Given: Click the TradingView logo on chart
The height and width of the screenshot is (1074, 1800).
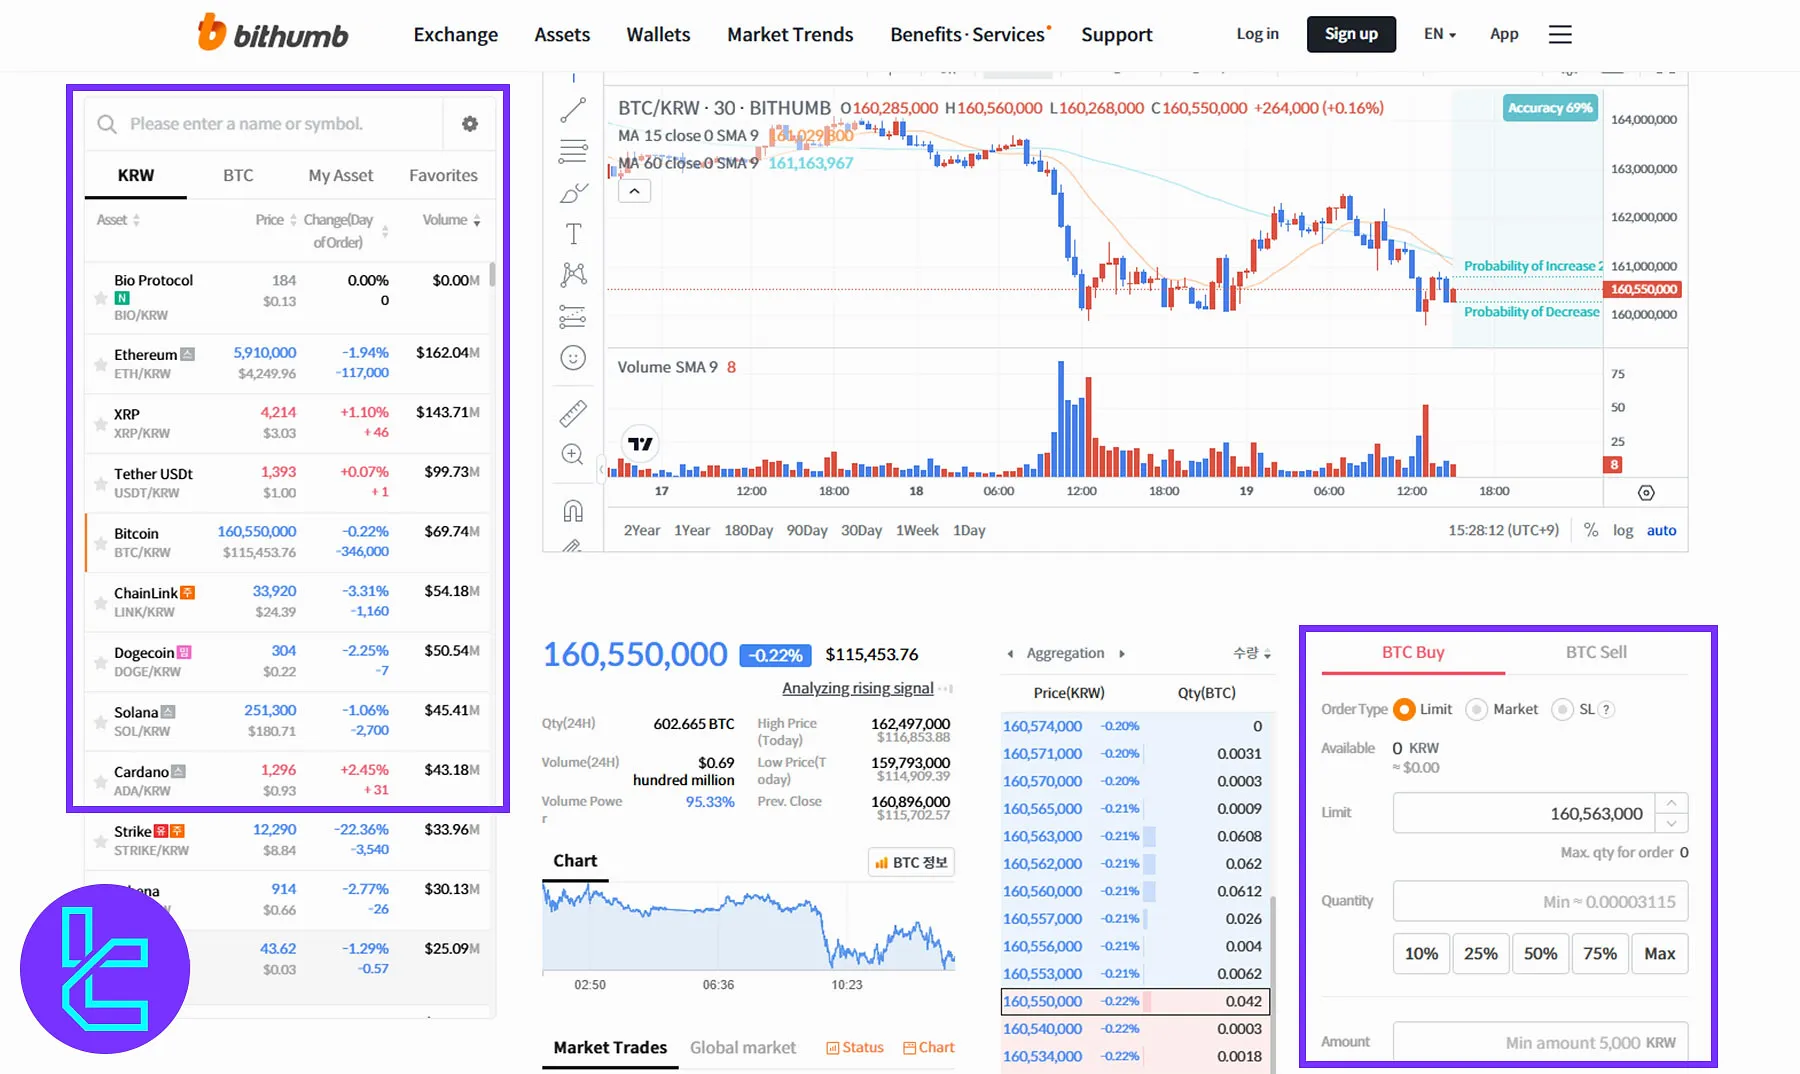Looking at the screenshot, I should (x=640, y=443).
